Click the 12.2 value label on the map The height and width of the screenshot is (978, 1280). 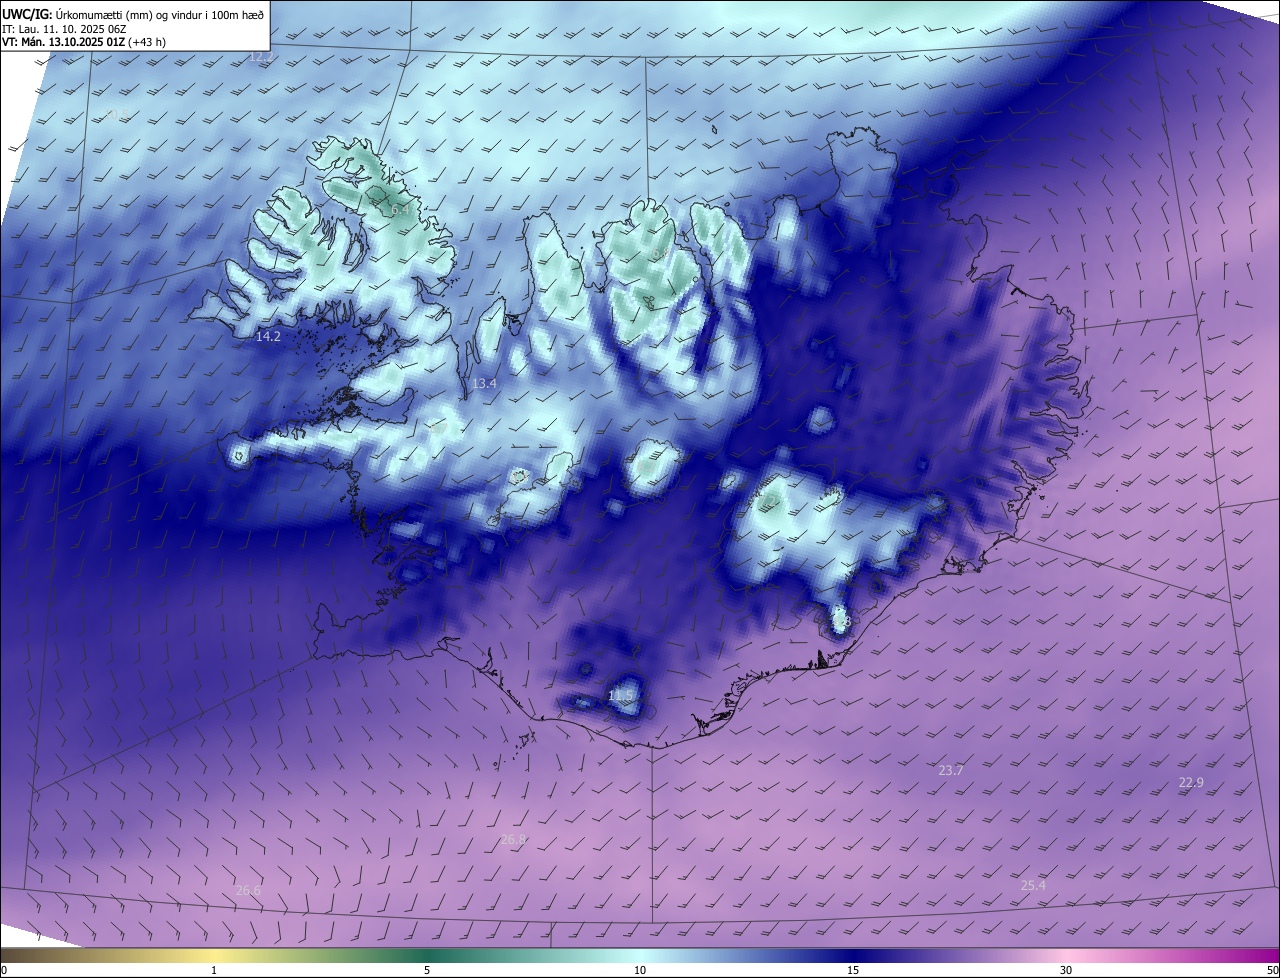pyautogui.click(x=260, y=57)
